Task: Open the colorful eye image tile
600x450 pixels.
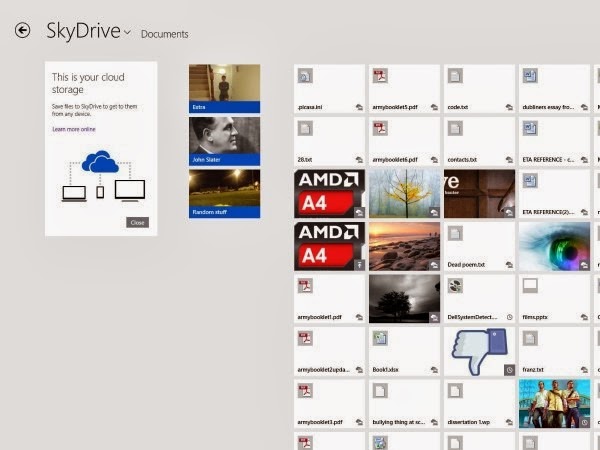Action: tap(554, 246)
